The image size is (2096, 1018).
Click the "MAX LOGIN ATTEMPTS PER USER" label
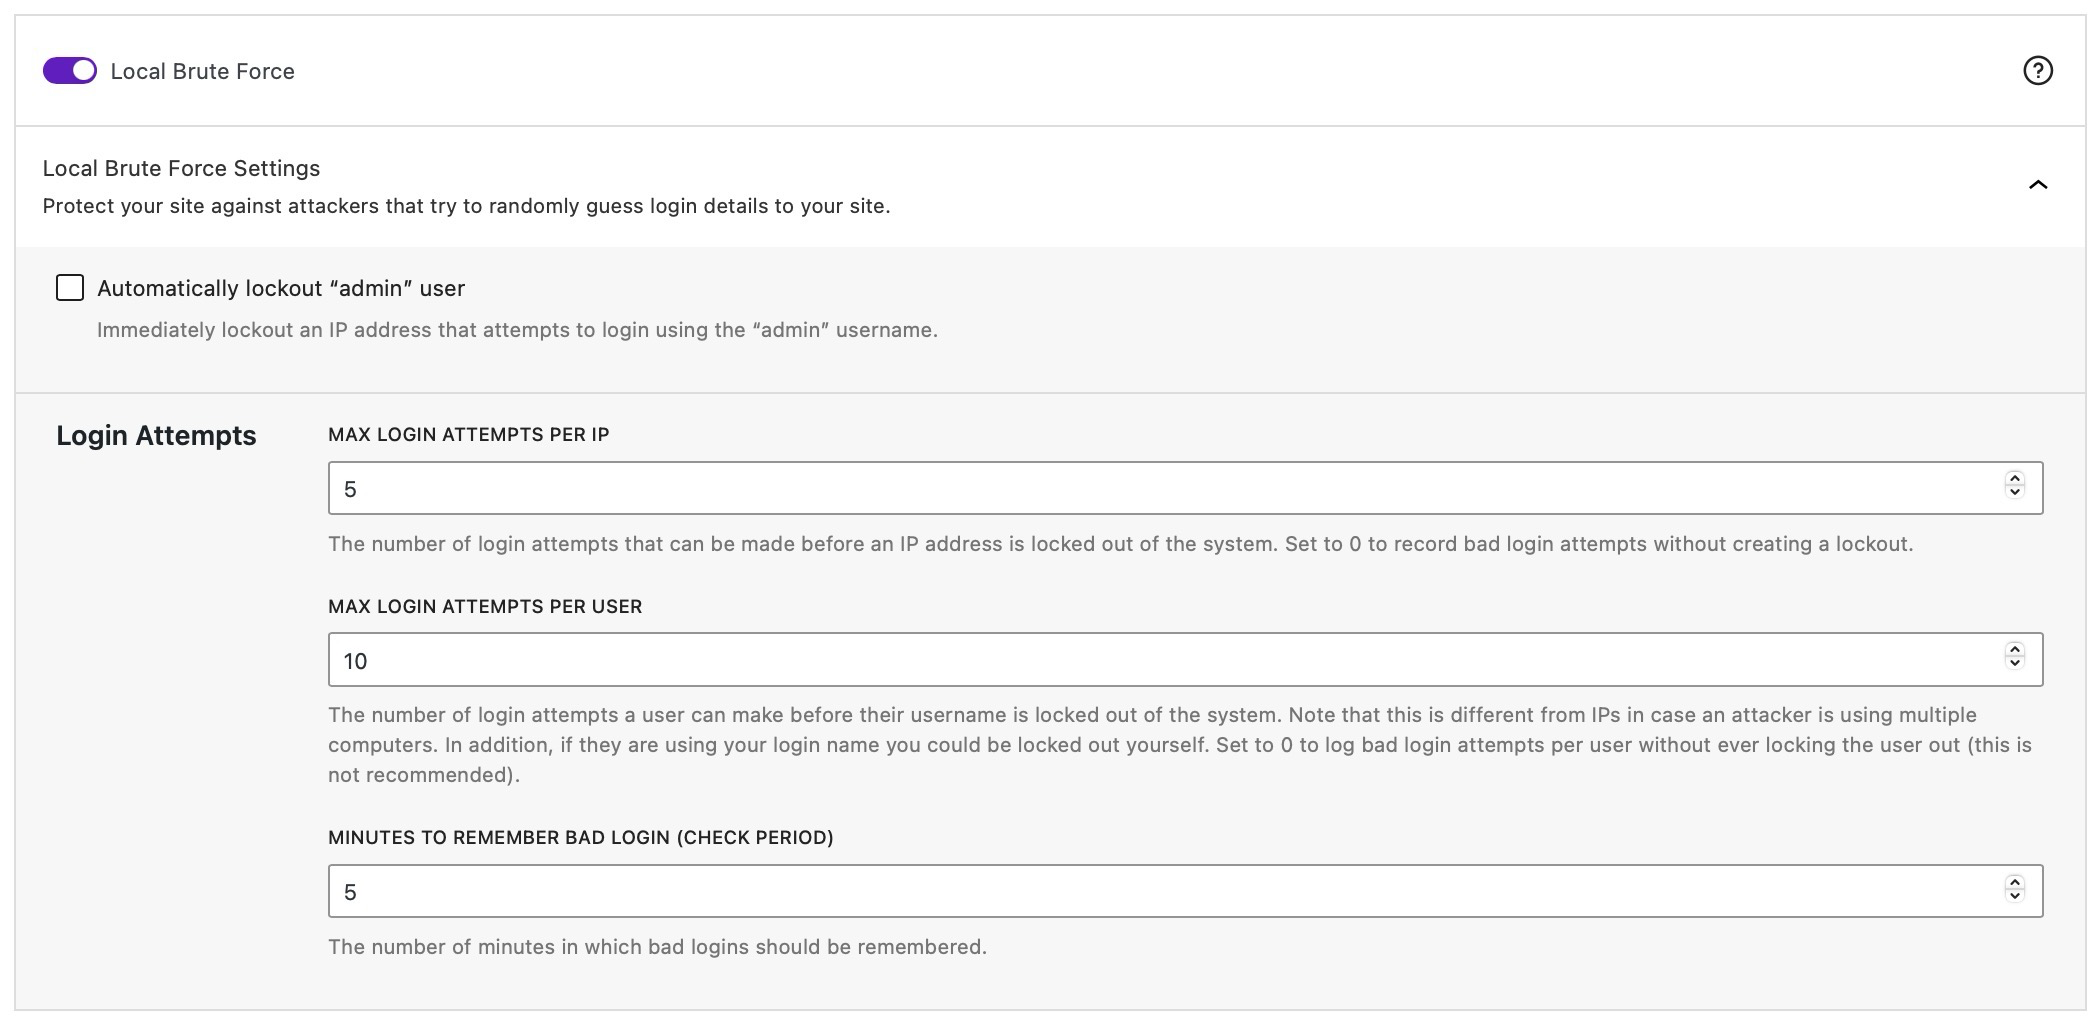pyautogui.click(x=485, y=607)
